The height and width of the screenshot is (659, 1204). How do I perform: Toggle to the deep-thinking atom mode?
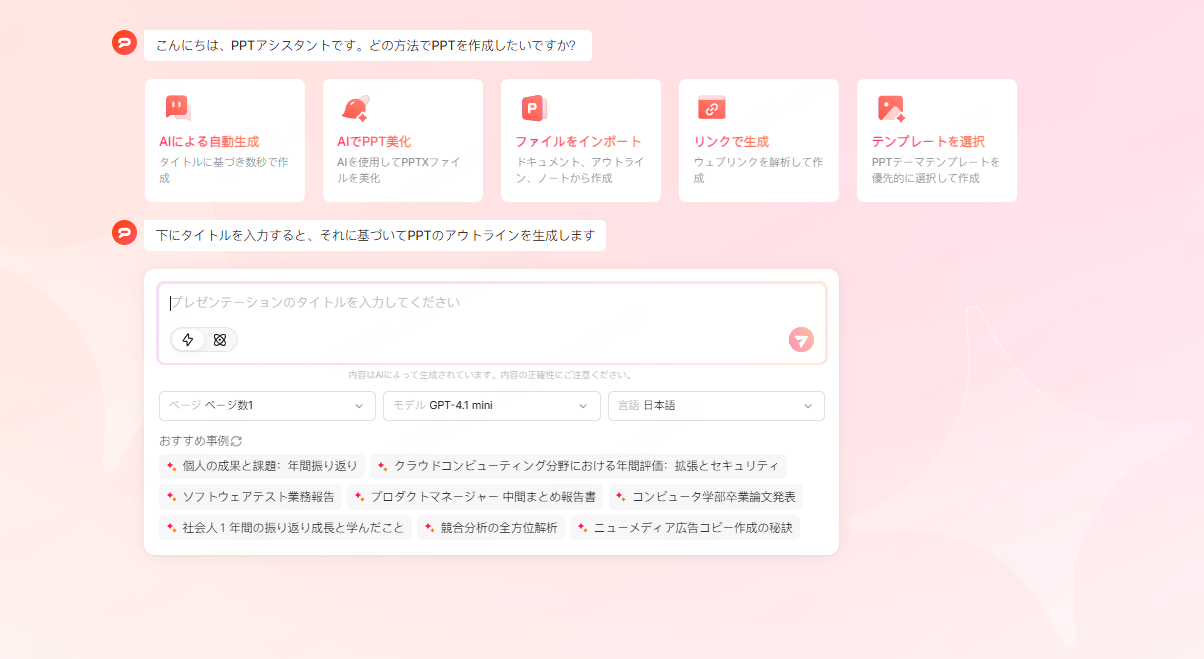click(219, 340)
